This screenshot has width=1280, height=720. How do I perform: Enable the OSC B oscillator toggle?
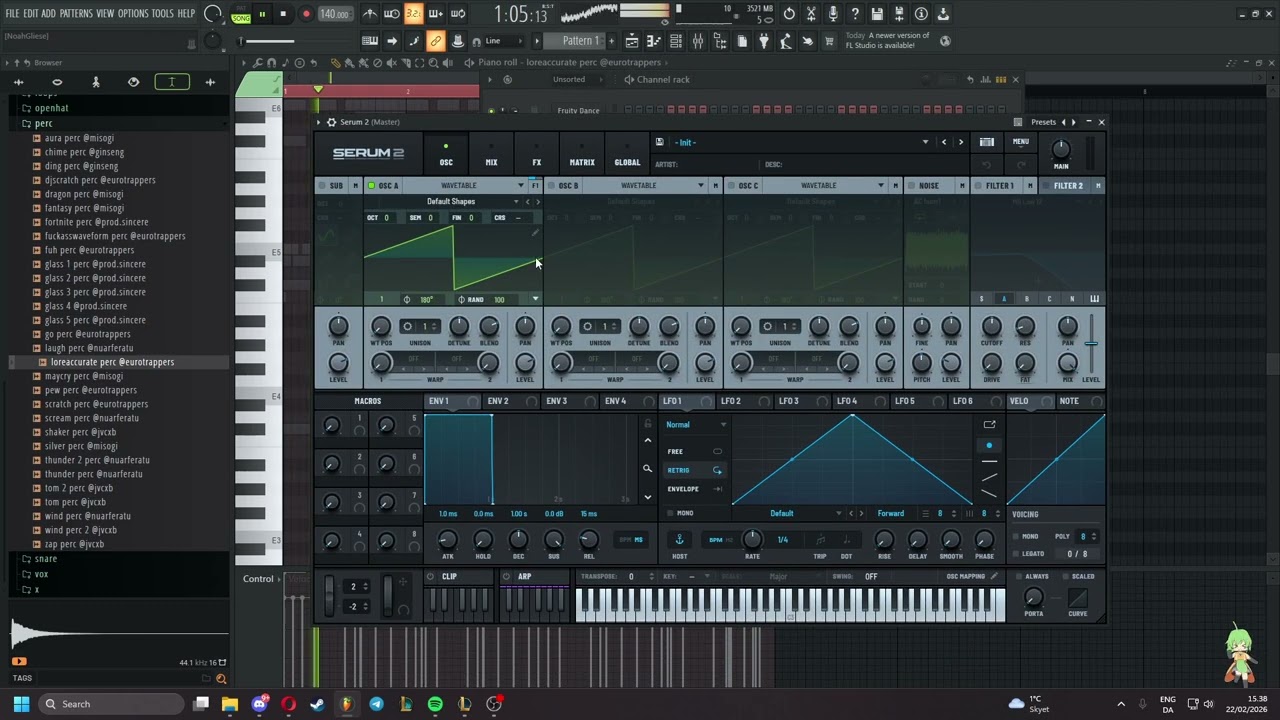pos(551,185)
